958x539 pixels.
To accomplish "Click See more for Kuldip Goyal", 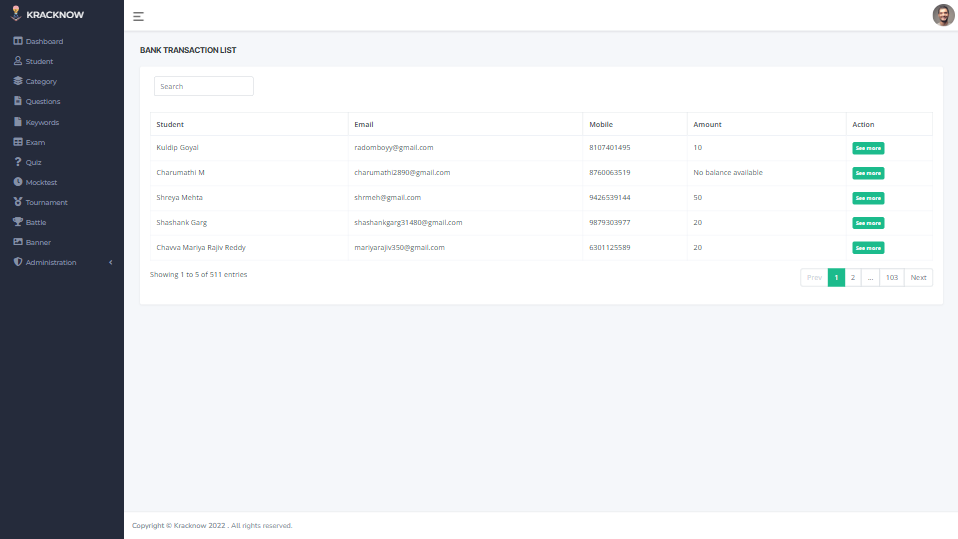I will [x=867, y=148].
